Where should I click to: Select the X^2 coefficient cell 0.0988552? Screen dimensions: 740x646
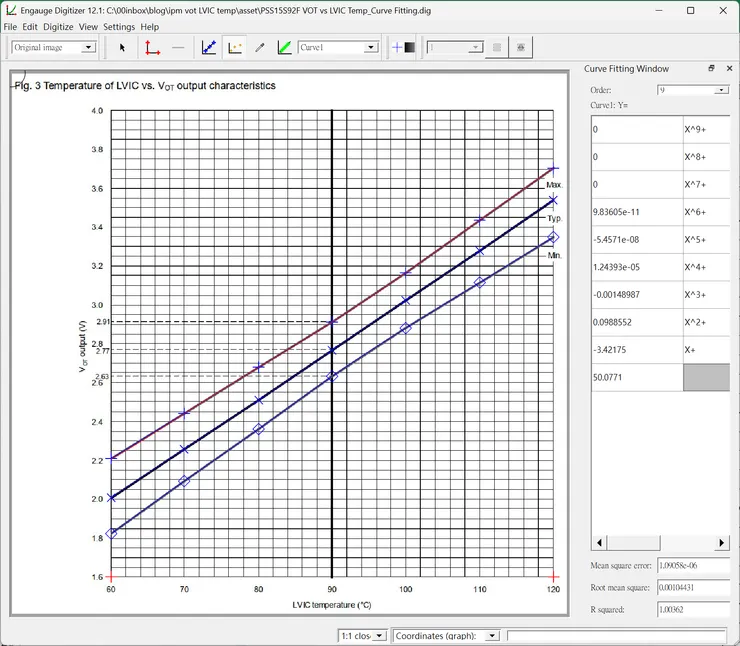click(636, 323)
